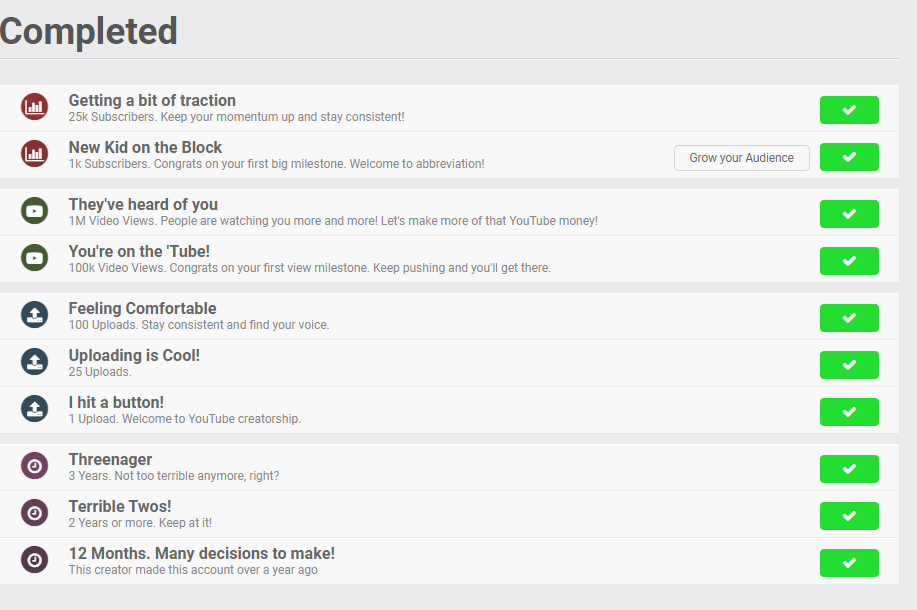Click the chart icon next to New Kid on the Block
The height and width of the screenshot is (610, 917).
[35, 154]
